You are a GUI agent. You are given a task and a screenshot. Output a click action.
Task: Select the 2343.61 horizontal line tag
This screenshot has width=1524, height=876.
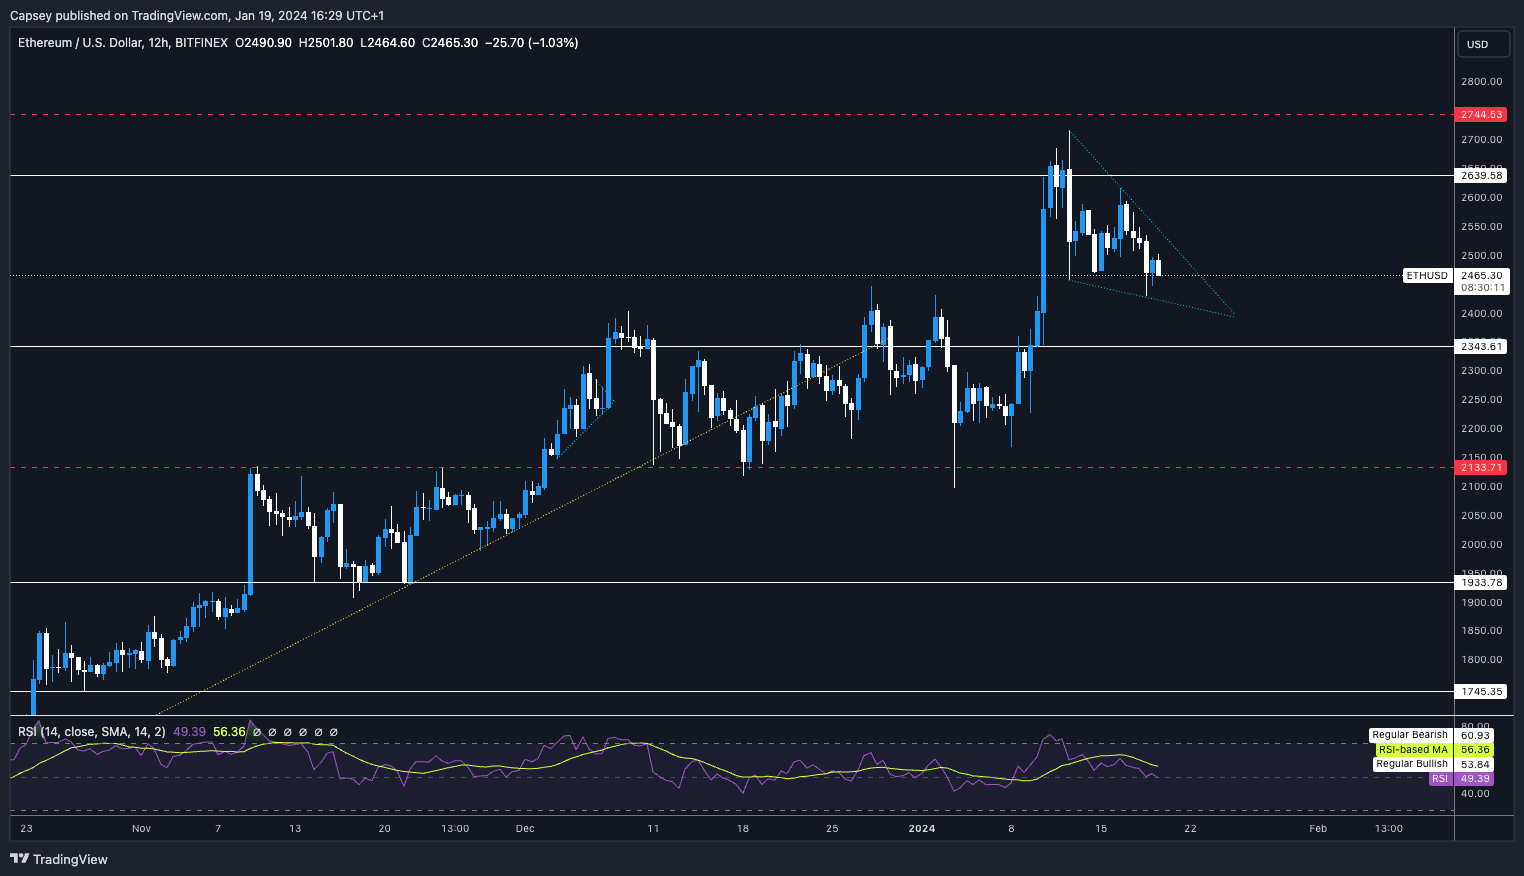coord(1481,346)
